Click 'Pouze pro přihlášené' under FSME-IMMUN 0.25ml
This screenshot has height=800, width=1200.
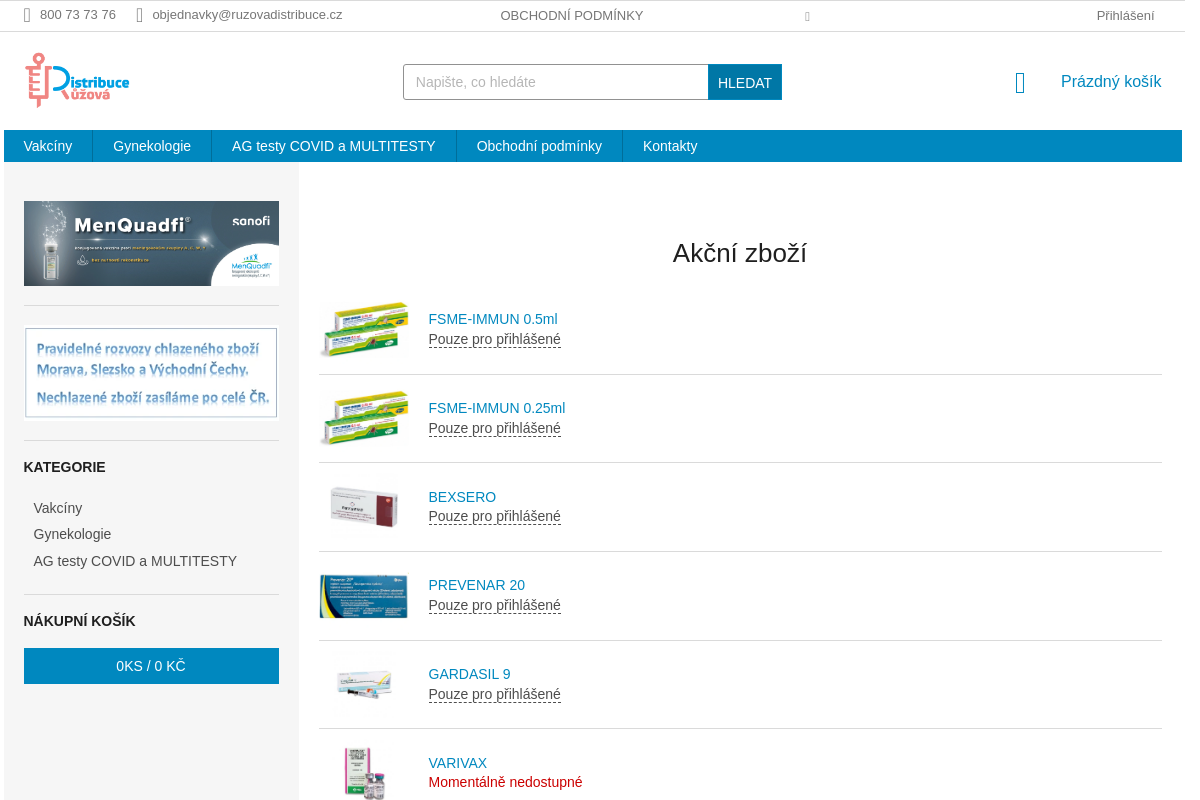coord(494,428)
